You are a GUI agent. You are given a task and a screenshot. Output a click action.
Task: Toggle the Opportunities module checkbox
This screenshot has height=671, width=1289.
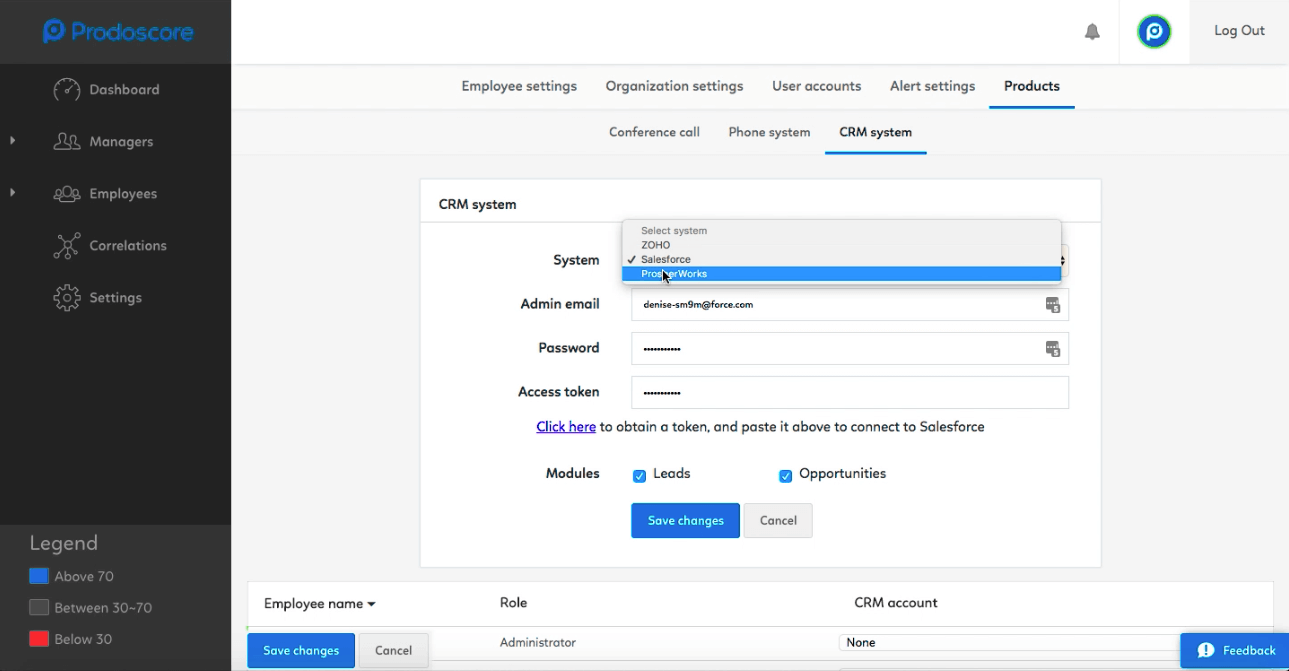point(786,476)
